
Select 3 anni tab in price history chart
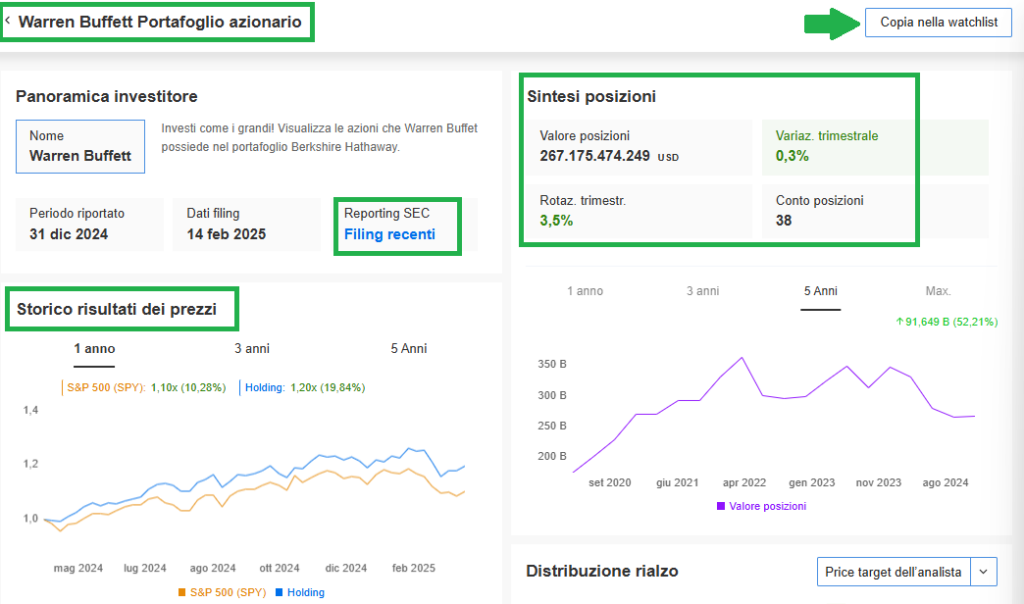click(251, 349)
